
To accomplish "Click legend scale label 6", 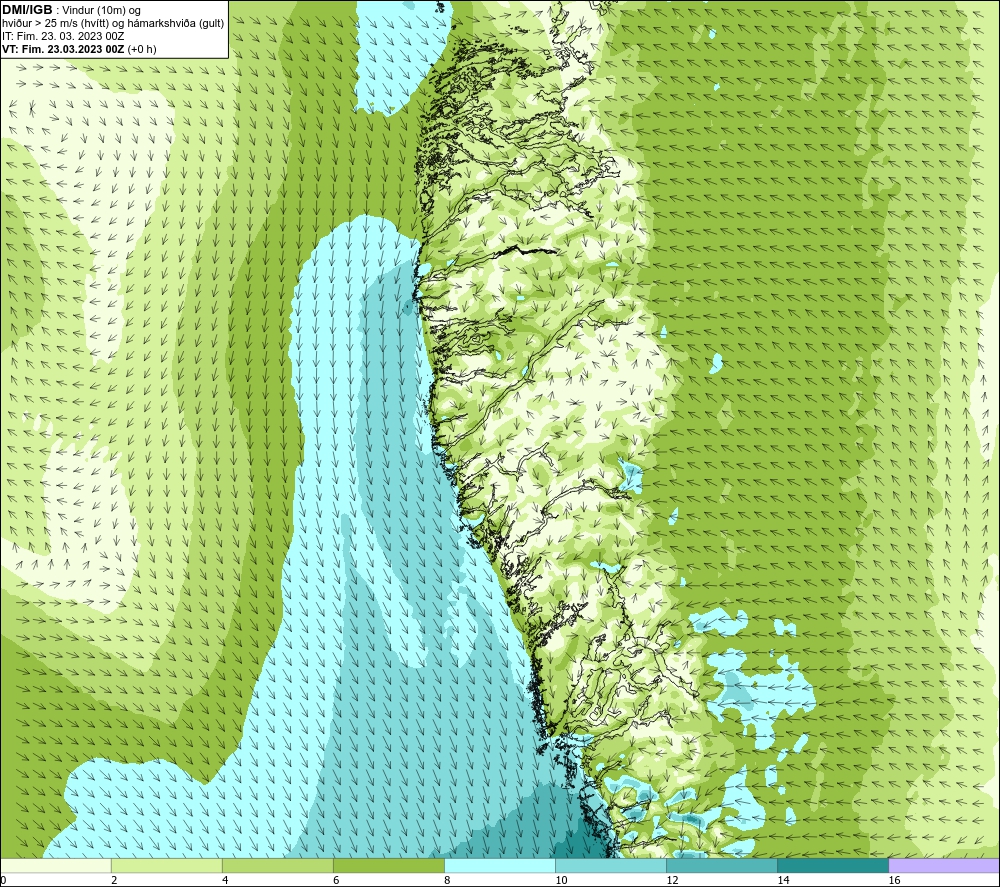I will coord(336,881).
